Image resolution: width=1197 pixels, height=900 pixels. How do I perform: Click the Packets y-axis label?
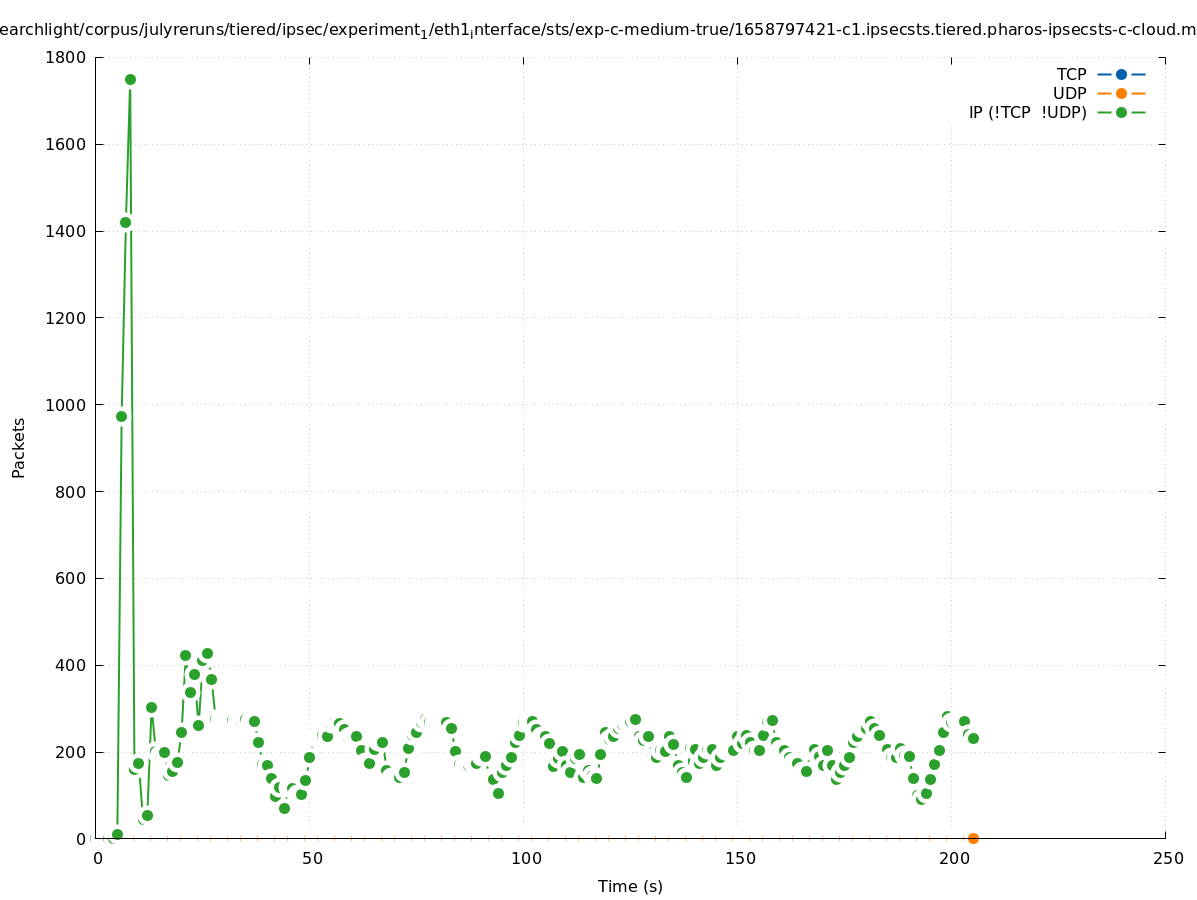tap(18, 447)
